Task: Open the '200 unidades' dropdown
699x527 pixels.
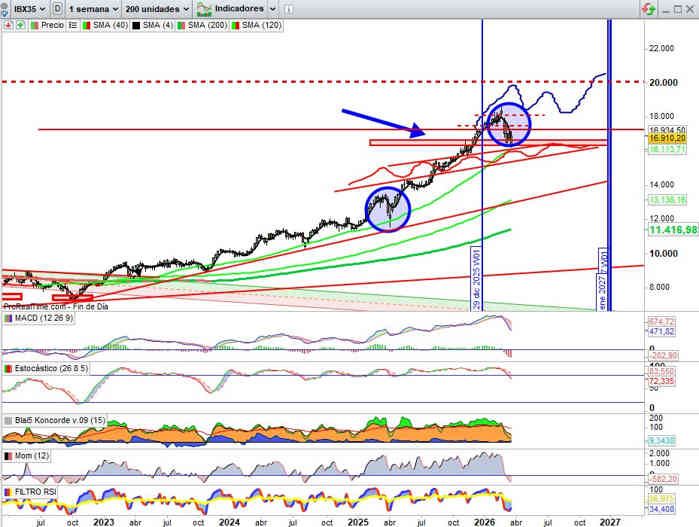Action: click(x=156, y=8)
